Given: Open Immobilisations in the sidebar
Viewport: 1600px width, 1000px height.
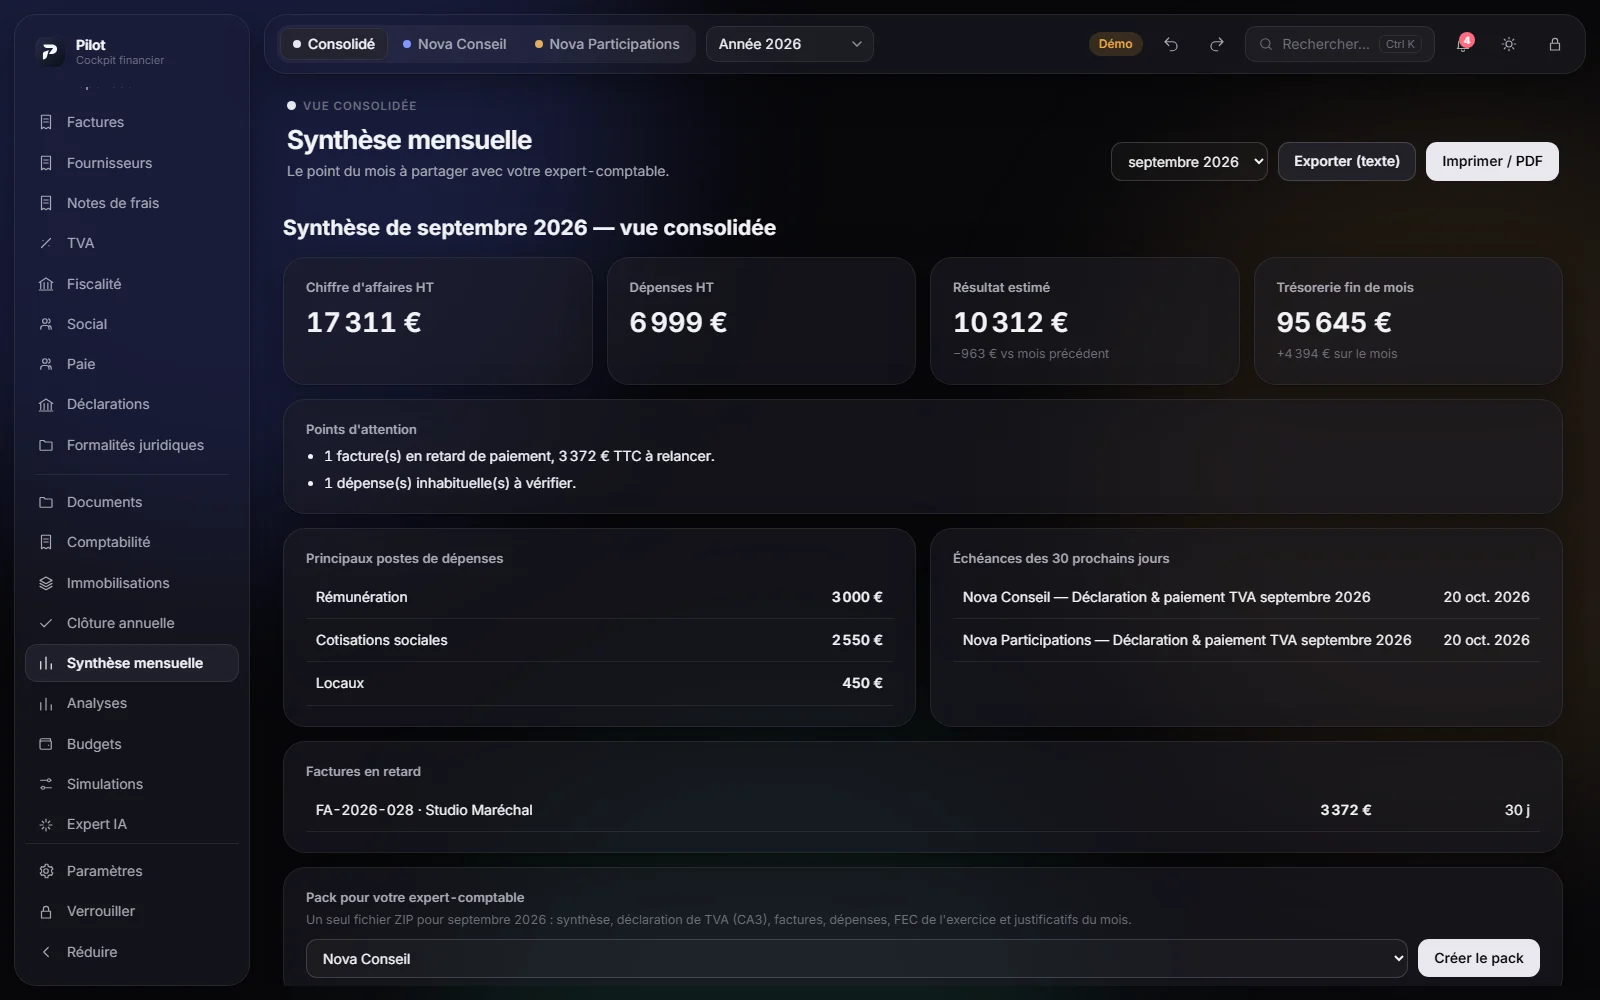Looking at the screenshot, I should click(131, 583).
